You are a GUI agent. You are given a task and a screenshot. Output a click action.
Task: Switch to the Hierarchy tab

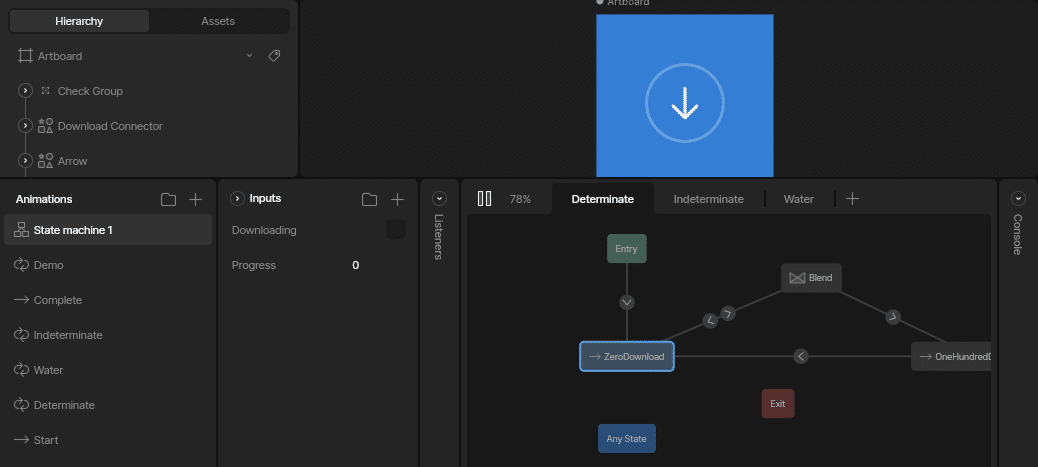79,21
